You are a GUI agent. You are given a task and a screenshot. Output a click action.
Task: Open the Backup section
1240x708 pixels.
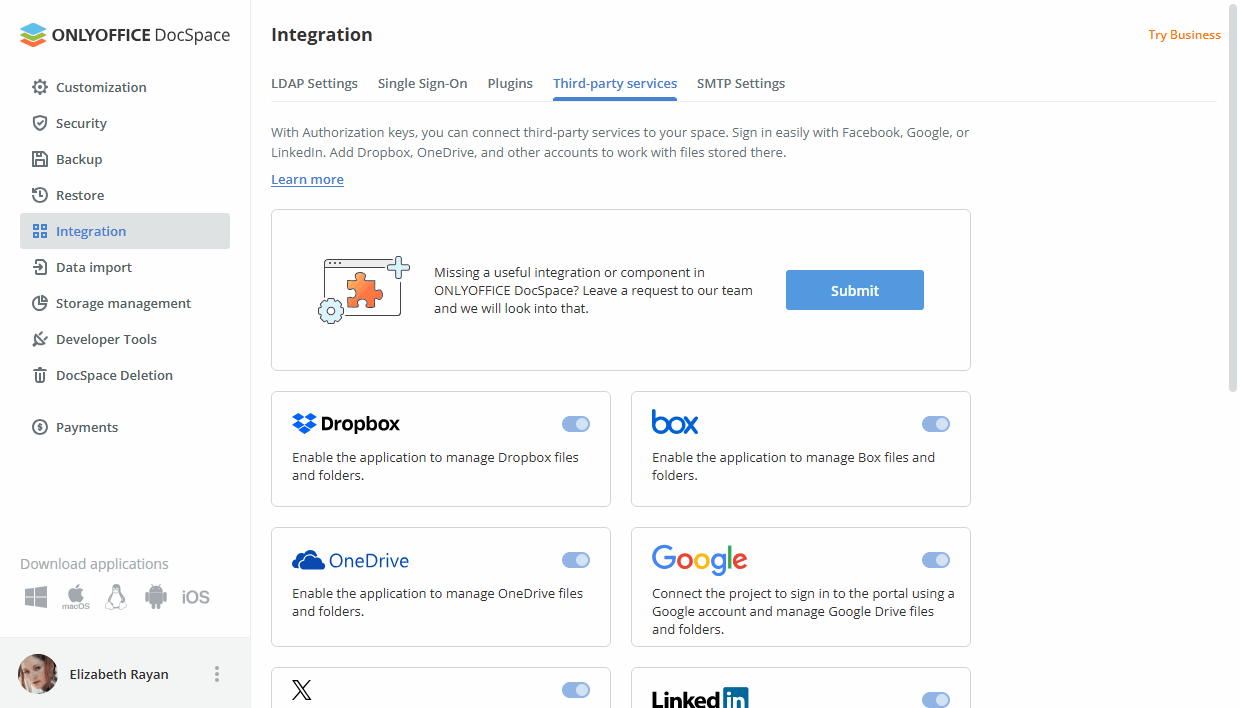[77, 159]
